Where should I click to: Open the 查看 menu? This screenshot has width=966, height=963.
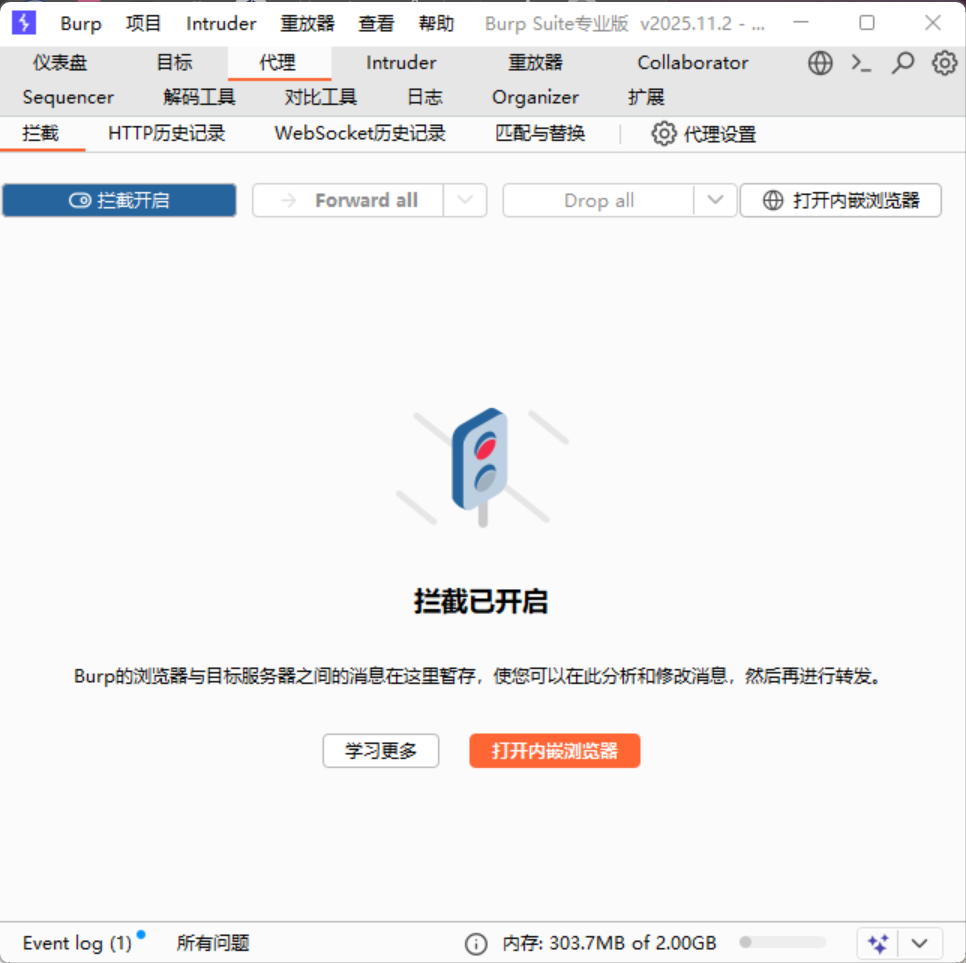[x=376, y=23]
